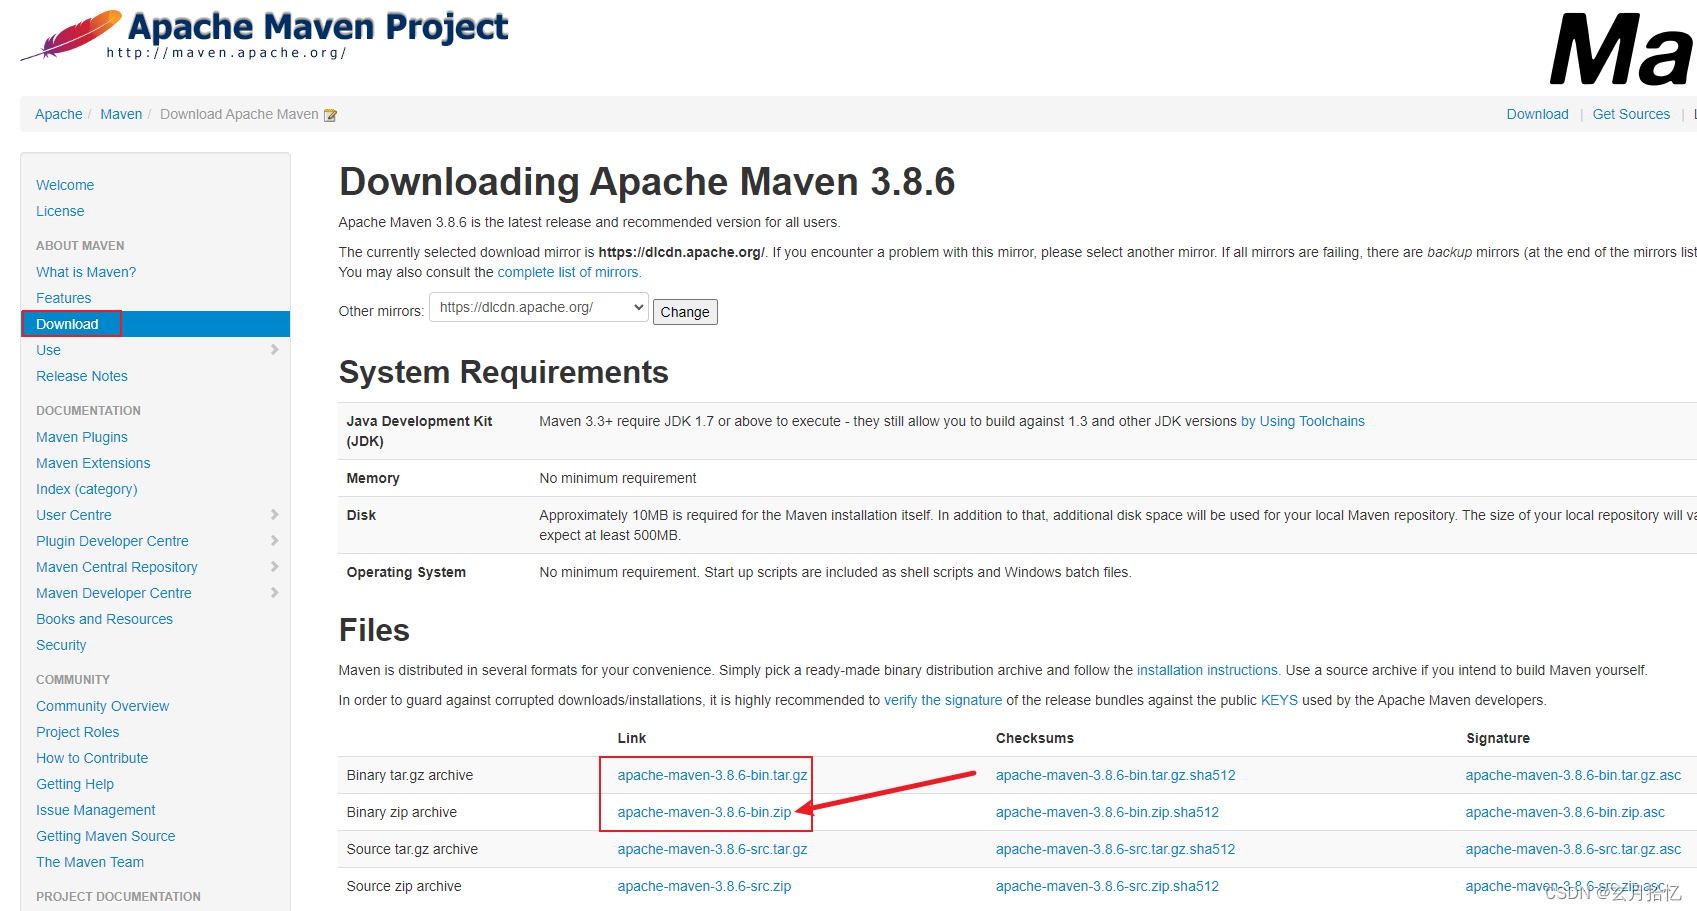Open How to Contribute link
Viewport: 1697px width, 911px height.
click(x=92, y=758)
